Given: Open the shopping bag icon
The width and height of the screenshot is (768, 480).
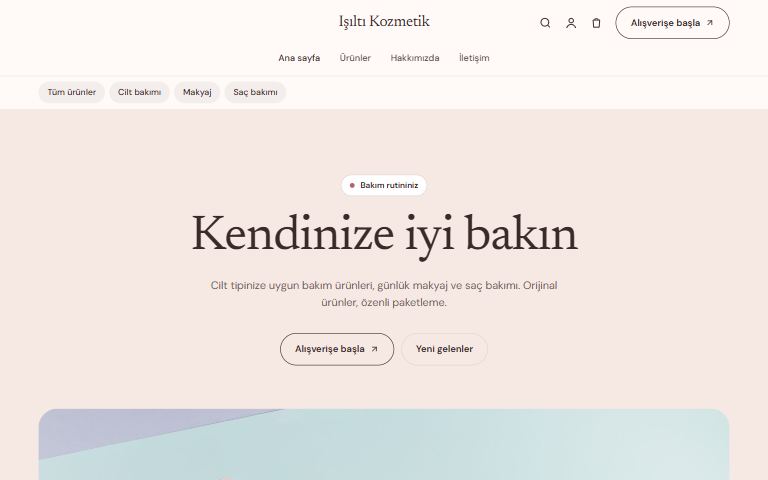Looking at the screenshot, I should pyautogui.click(x=596, y=23).
